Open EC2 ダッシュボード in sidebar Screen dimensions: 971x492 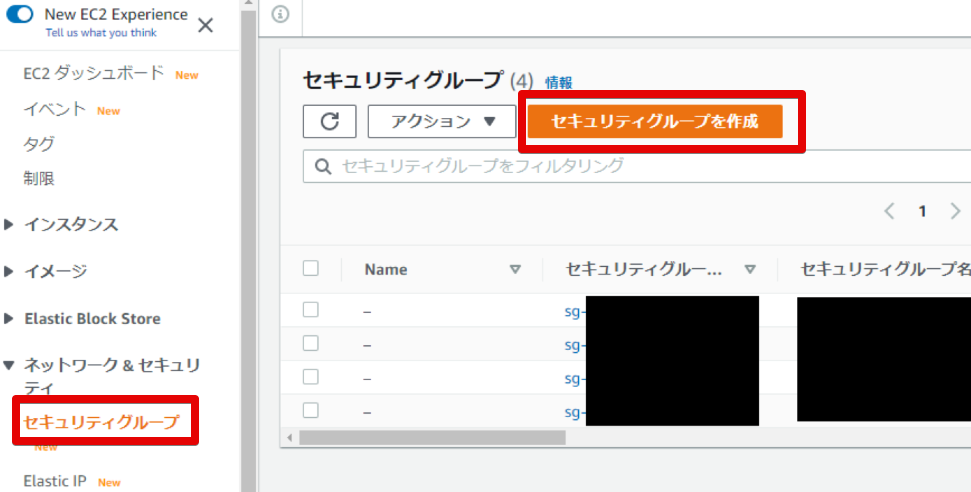coord(94,73)
